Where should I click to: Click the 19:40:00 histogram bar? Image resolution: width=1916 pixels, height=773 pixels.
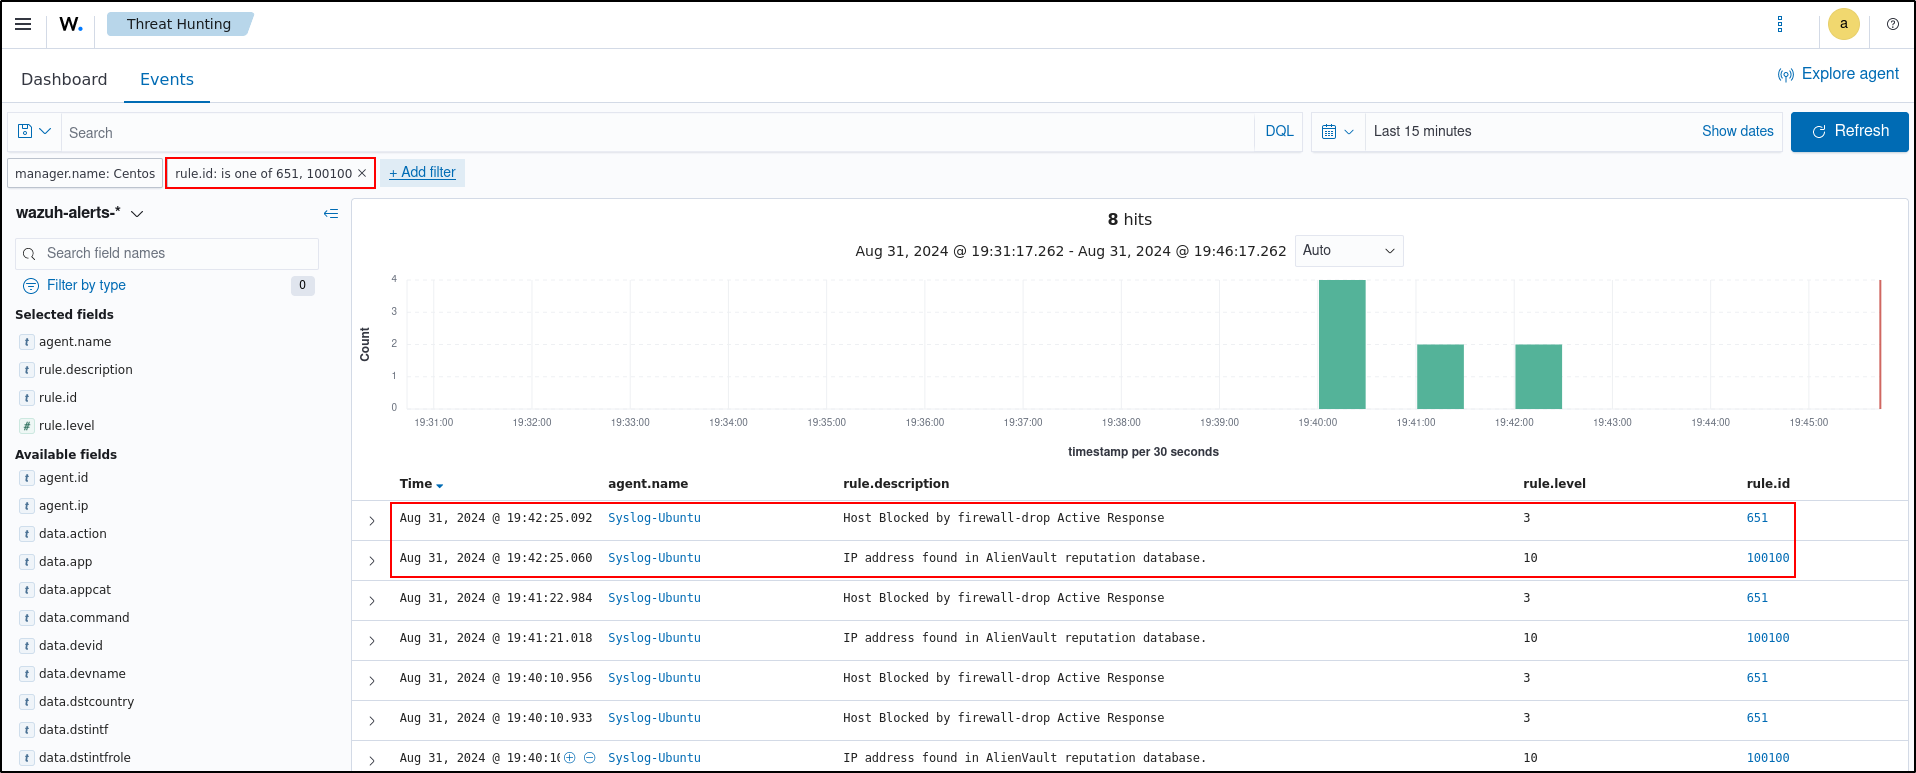[x=1342, y=344]
